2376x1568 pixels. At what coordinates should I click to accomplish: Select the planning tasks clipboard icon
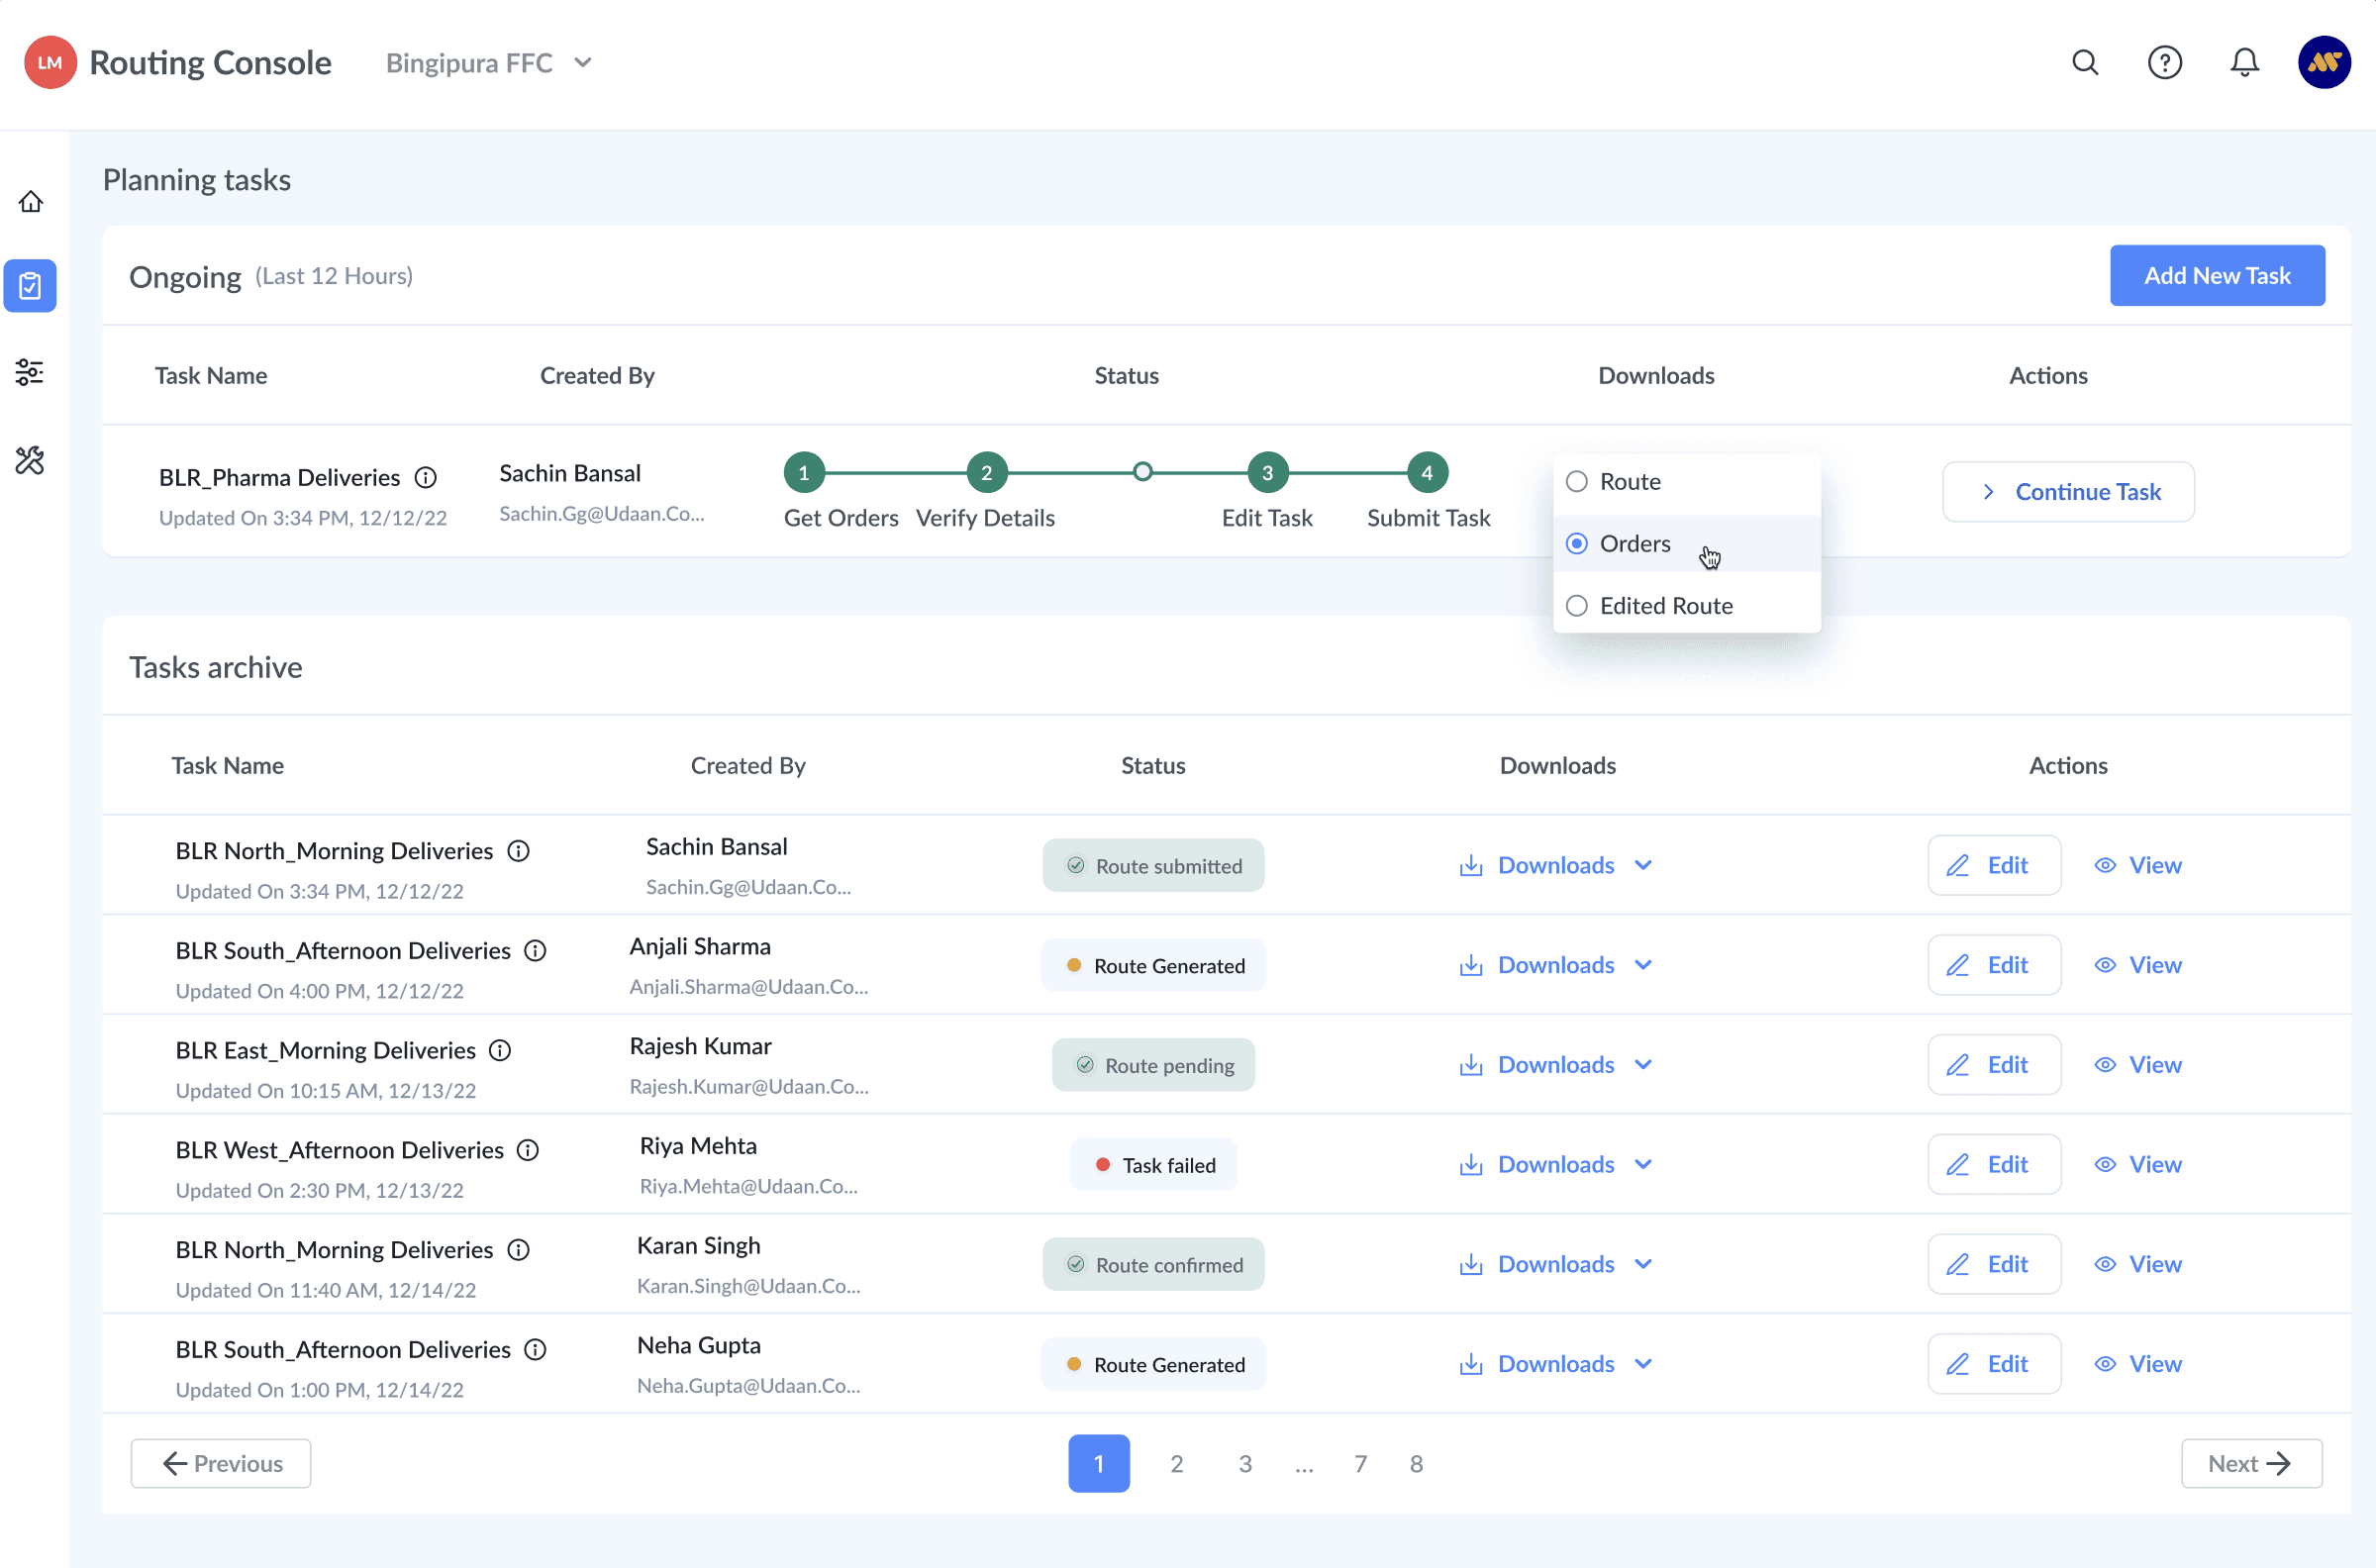[x=30, y=286]
